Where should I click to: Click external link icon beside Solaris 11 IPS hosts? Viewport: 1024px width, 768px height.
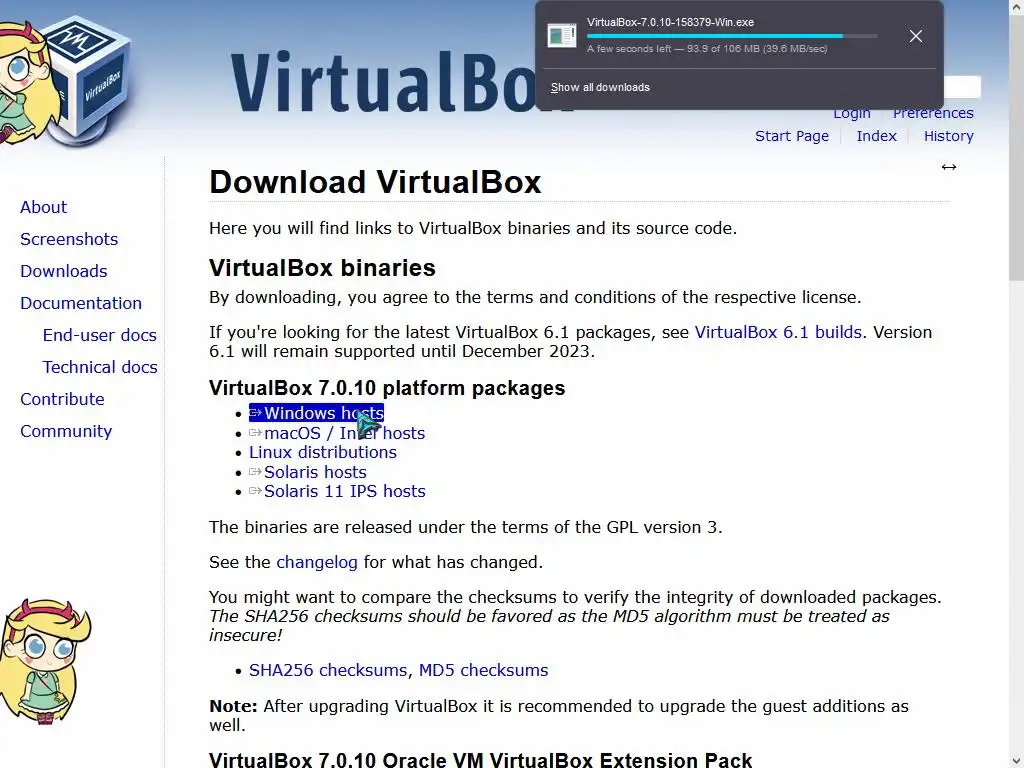coord(255,491)
